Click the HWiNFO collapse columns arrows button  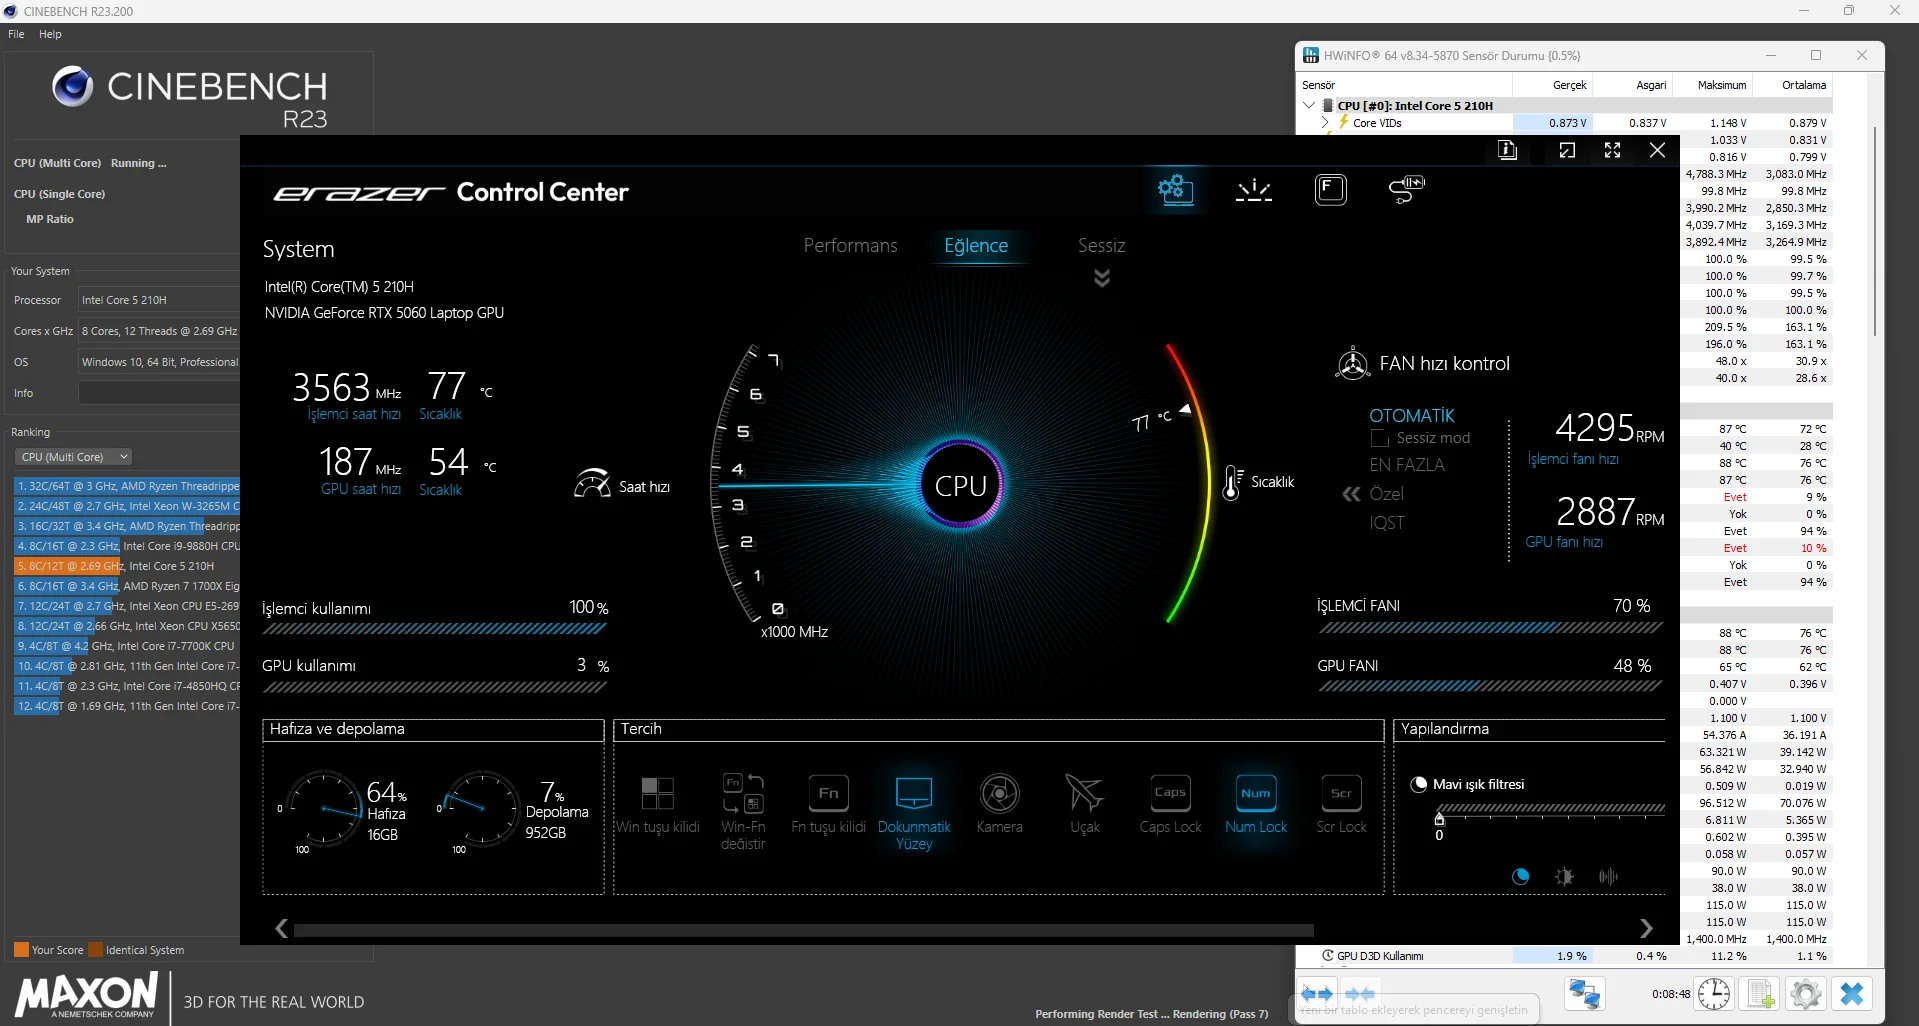(x=1360, y=994)
